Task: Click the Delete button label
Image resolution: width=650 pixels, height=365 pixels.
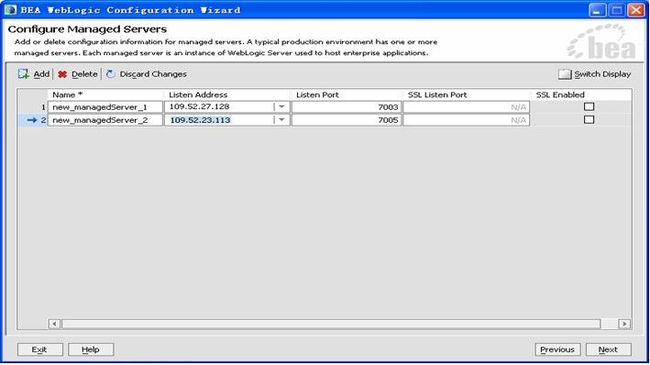Action: (84, 74)
